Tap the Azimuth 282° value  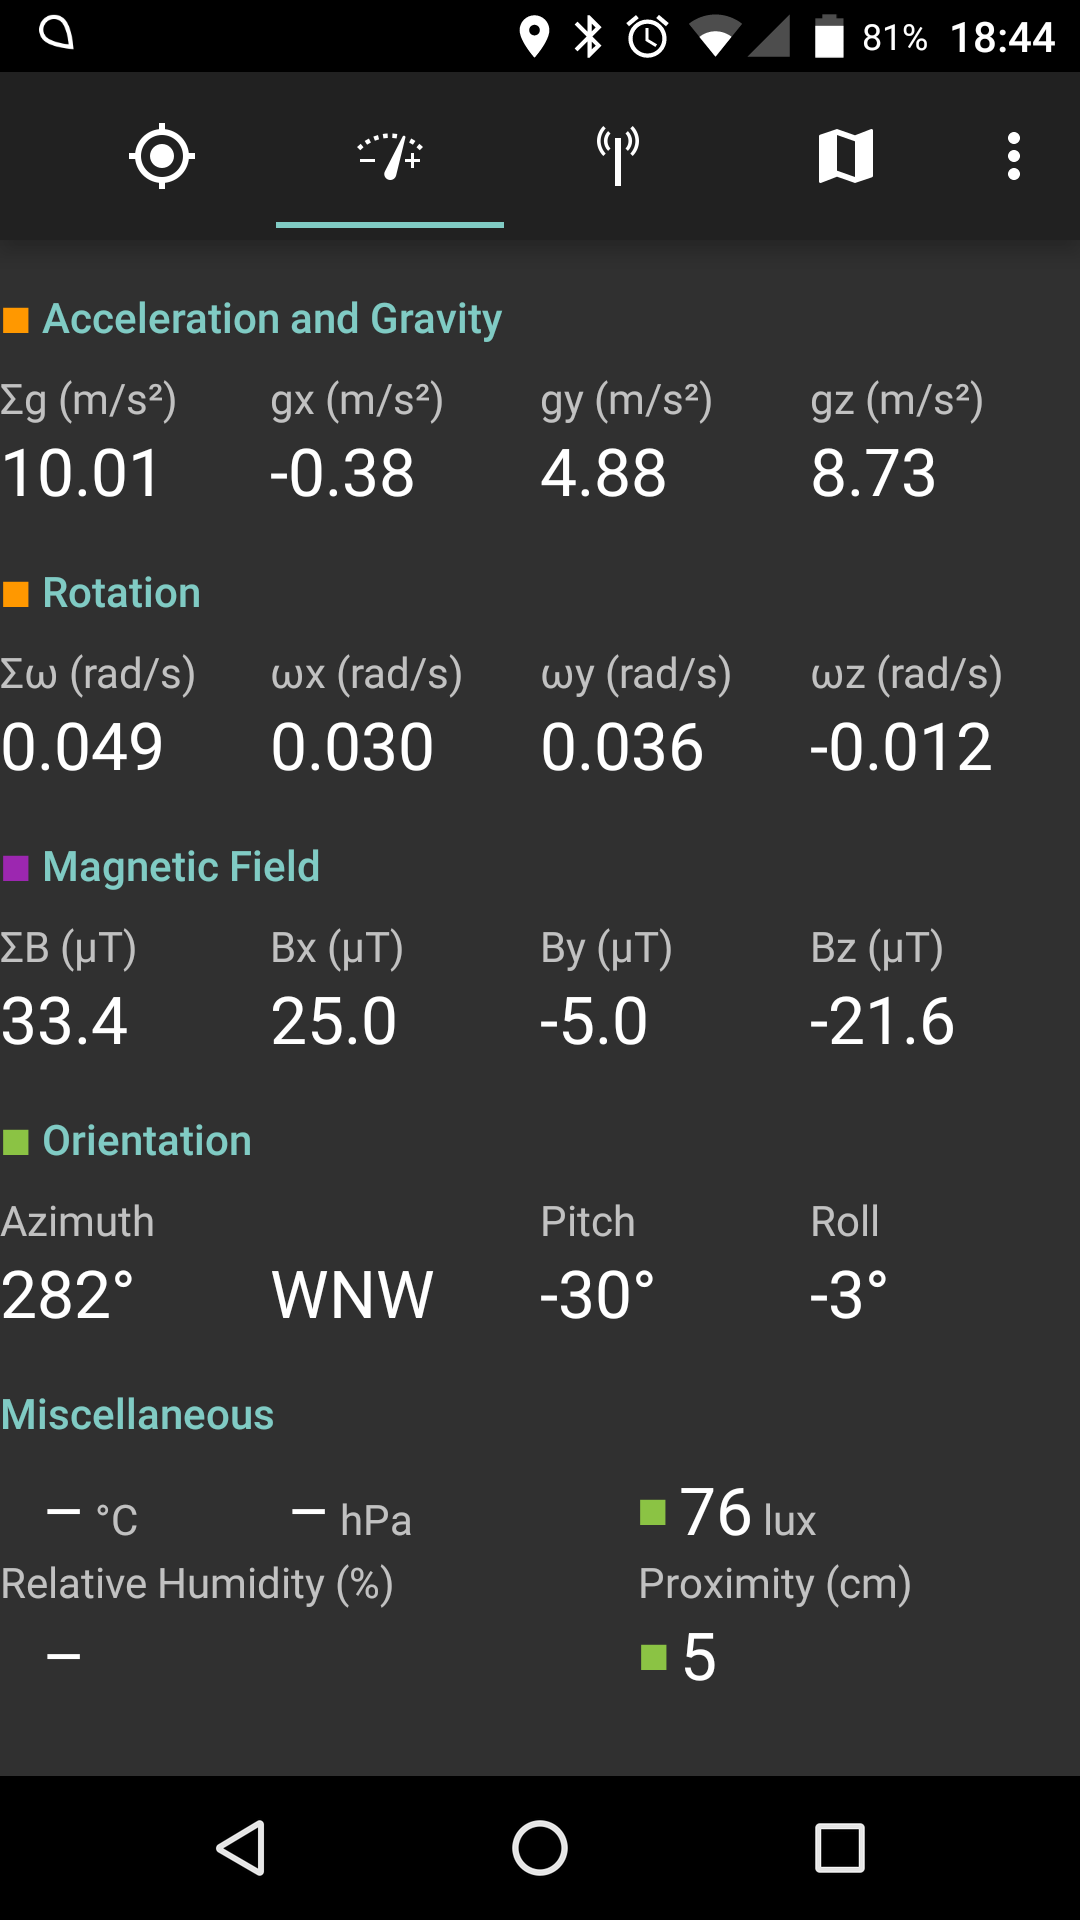[68, 1295]
